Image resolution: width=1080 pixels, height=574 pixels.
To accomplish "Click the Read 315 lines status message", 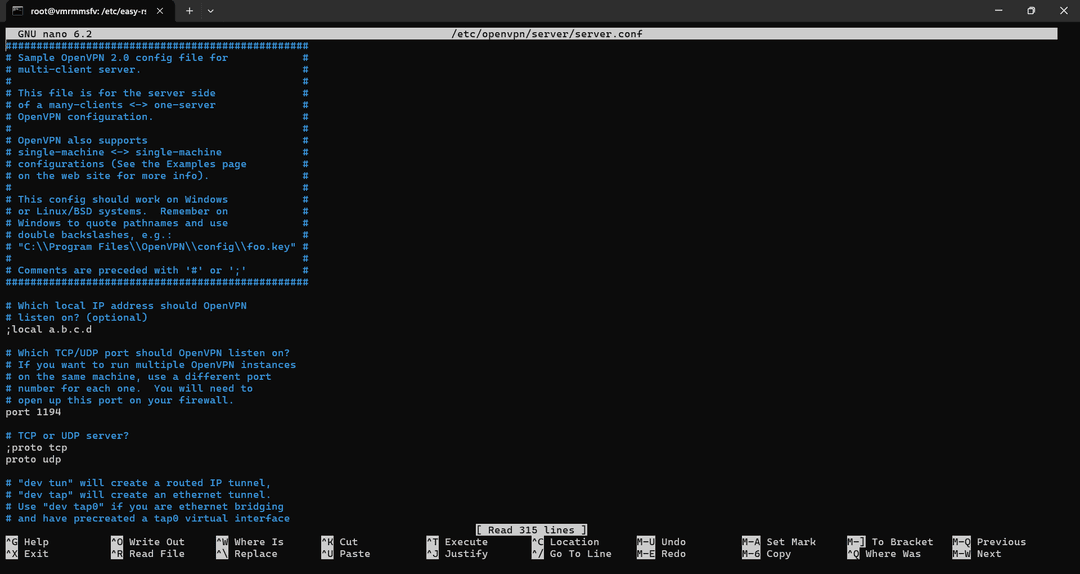I will tap(531, 530).
